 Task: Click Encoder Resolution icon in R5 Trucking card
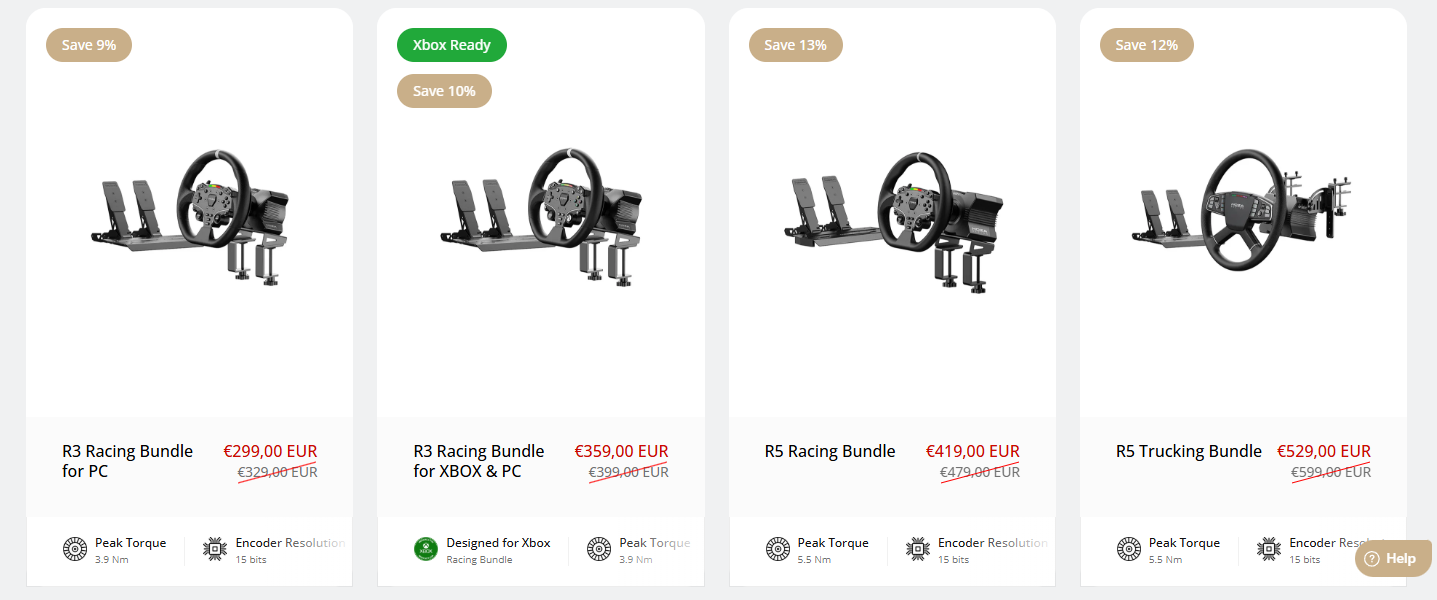[x=1269, y=549]
